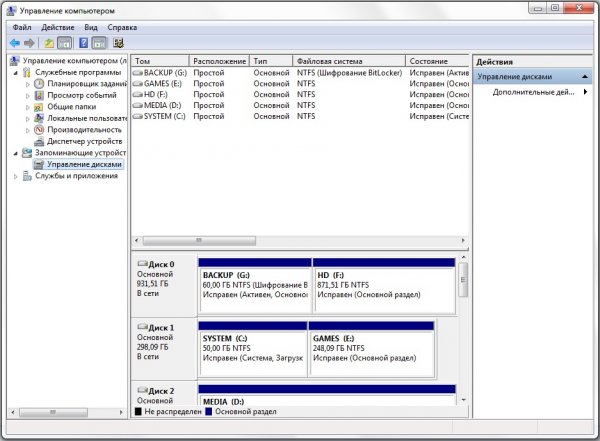Expand the Просмотр событий tree node
Image resolution: width=600 pixels, height=441 pixels.
click(28, 95)
